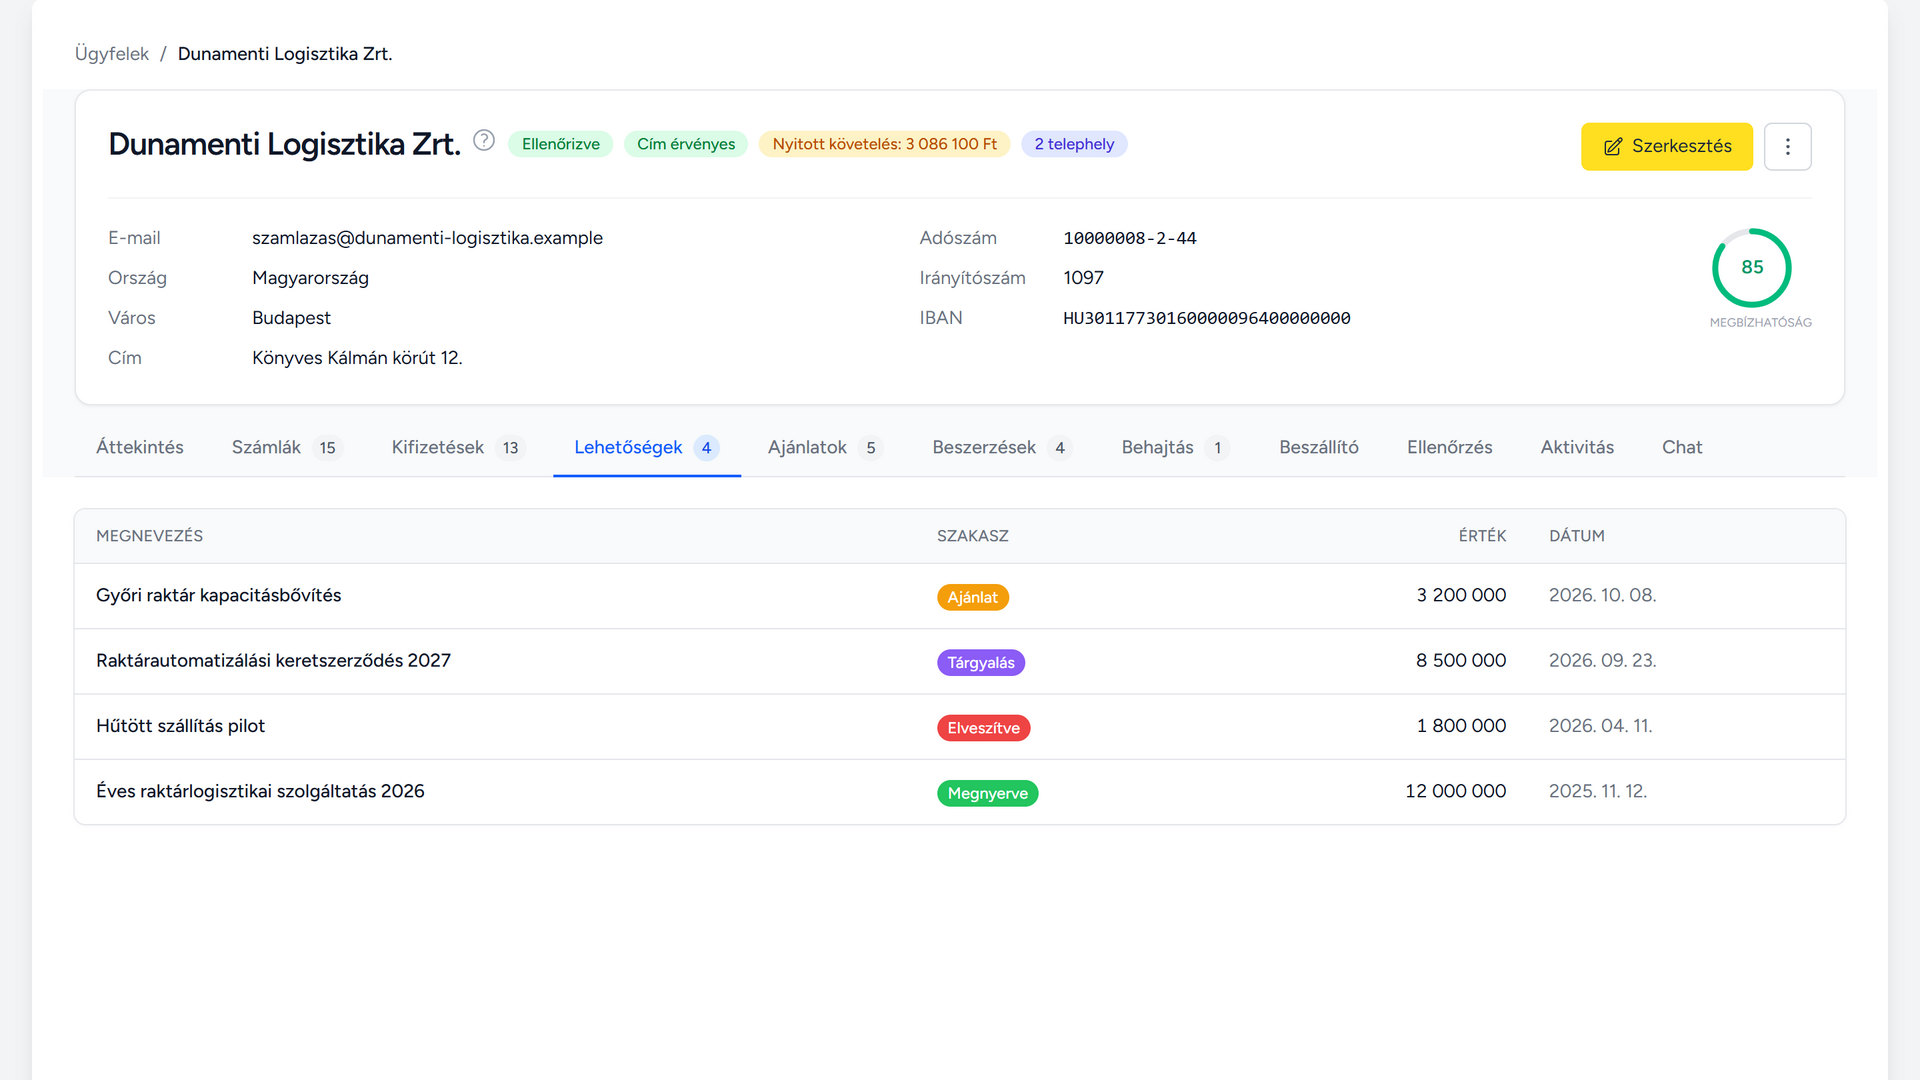
Task: Click the value 8 500 000
Action: 1460,661
